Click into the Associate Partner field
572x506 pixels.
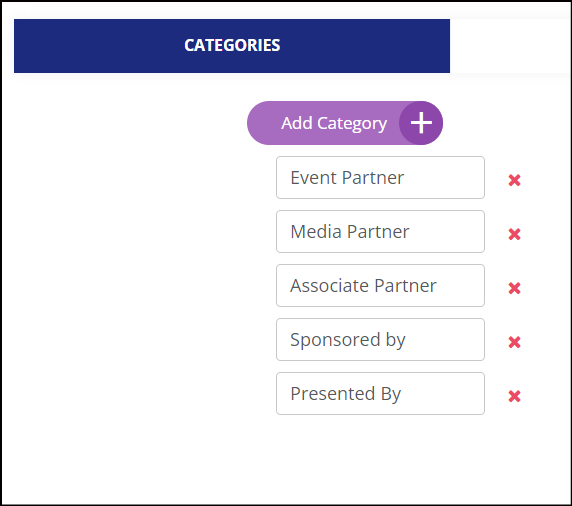coord(380,286)
